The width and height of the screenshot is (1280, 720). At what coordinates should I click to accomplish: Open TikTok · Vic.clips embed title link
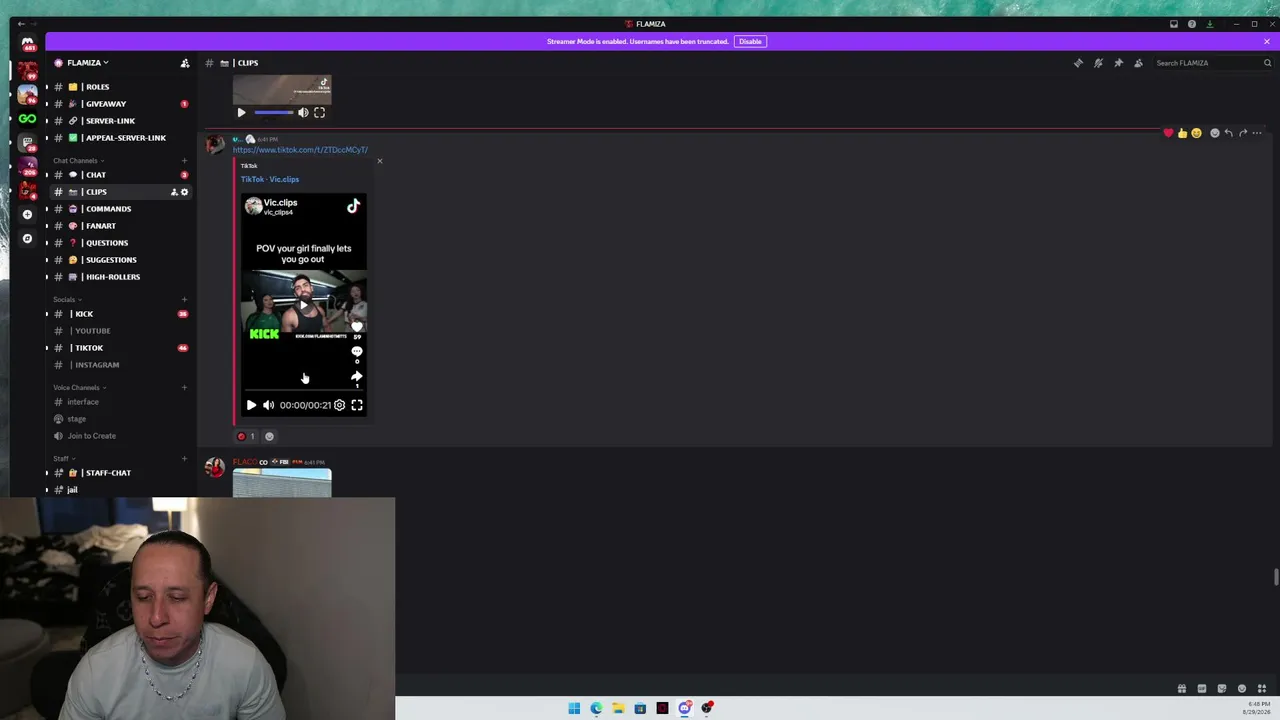pos(270,179)
